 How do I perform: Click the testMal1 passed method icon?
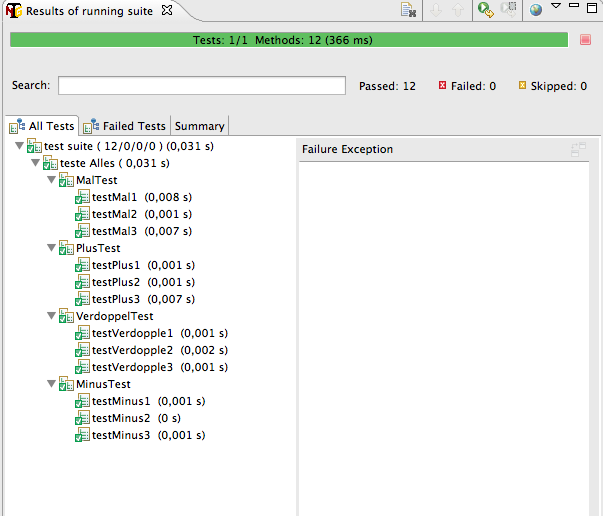[x=82, y=197]
